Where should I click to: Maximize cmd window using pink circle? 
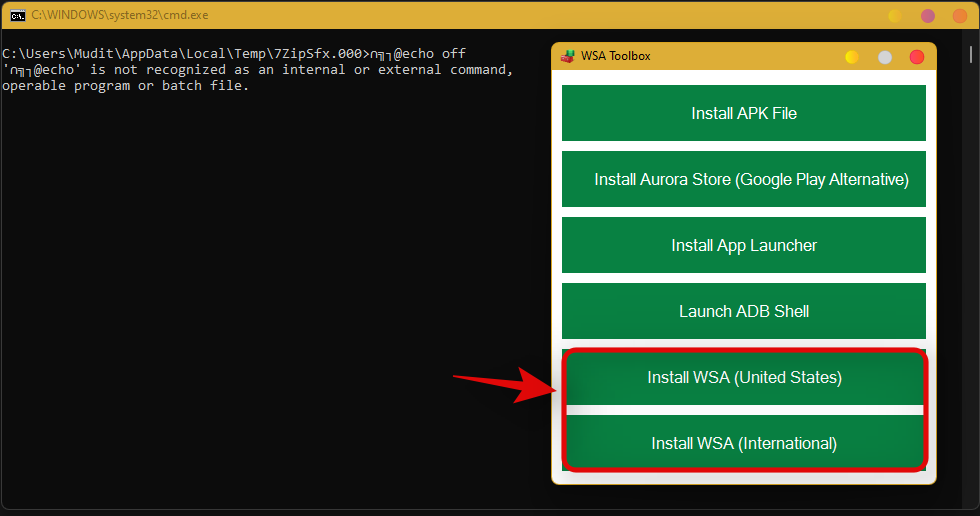click(x=927, y=16)
